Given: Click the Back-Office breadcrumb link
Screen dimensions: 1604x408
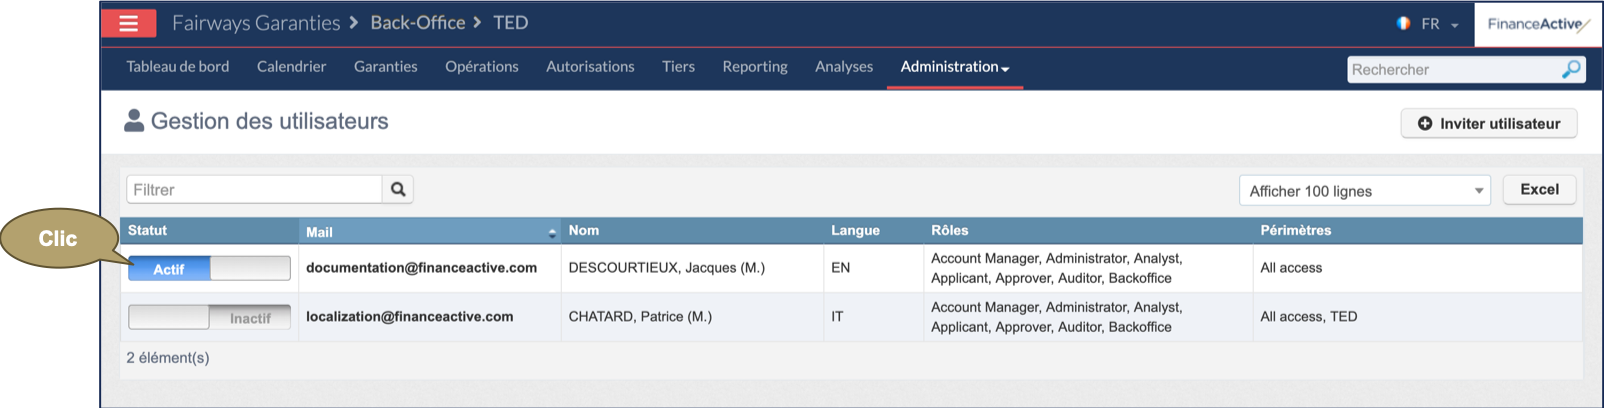Looking at the screenshot, I should tap(417, 23).
